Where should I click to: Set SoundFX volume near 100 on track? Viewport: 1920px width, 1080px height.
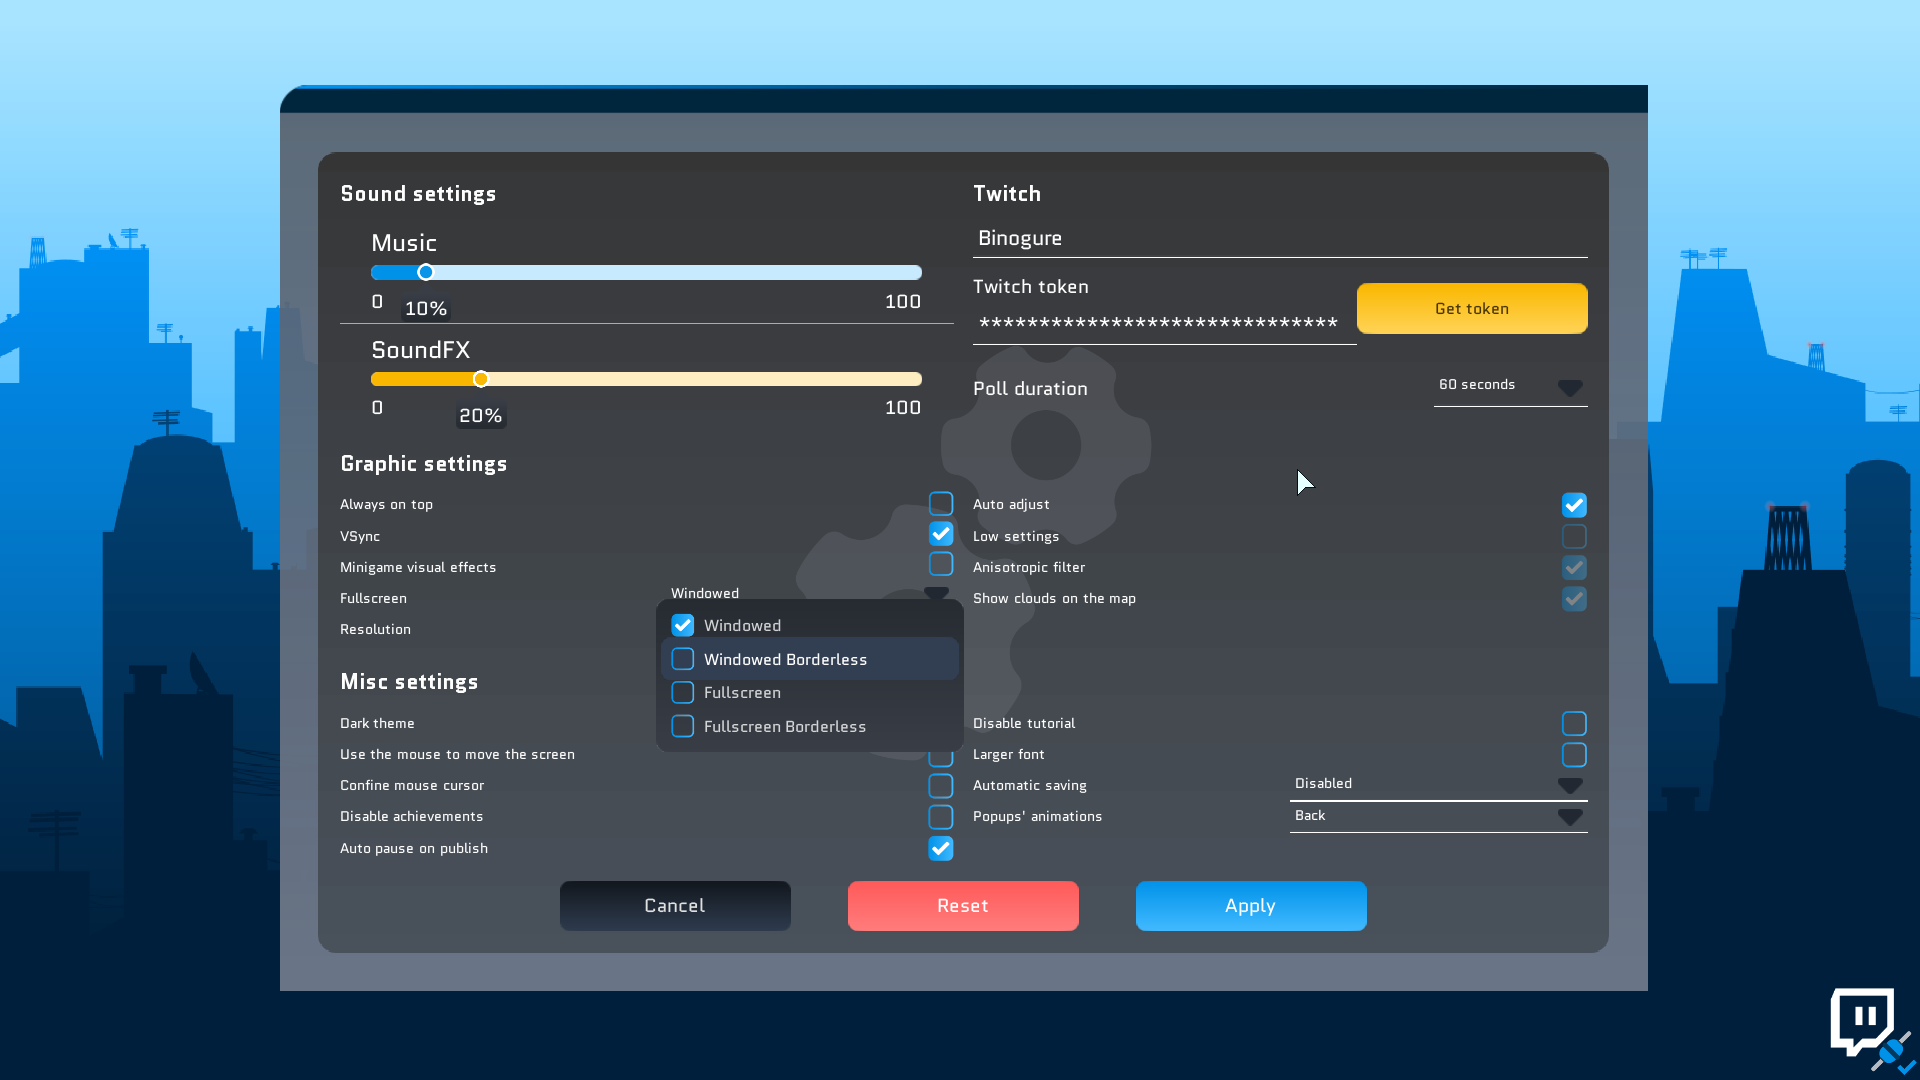916,379
